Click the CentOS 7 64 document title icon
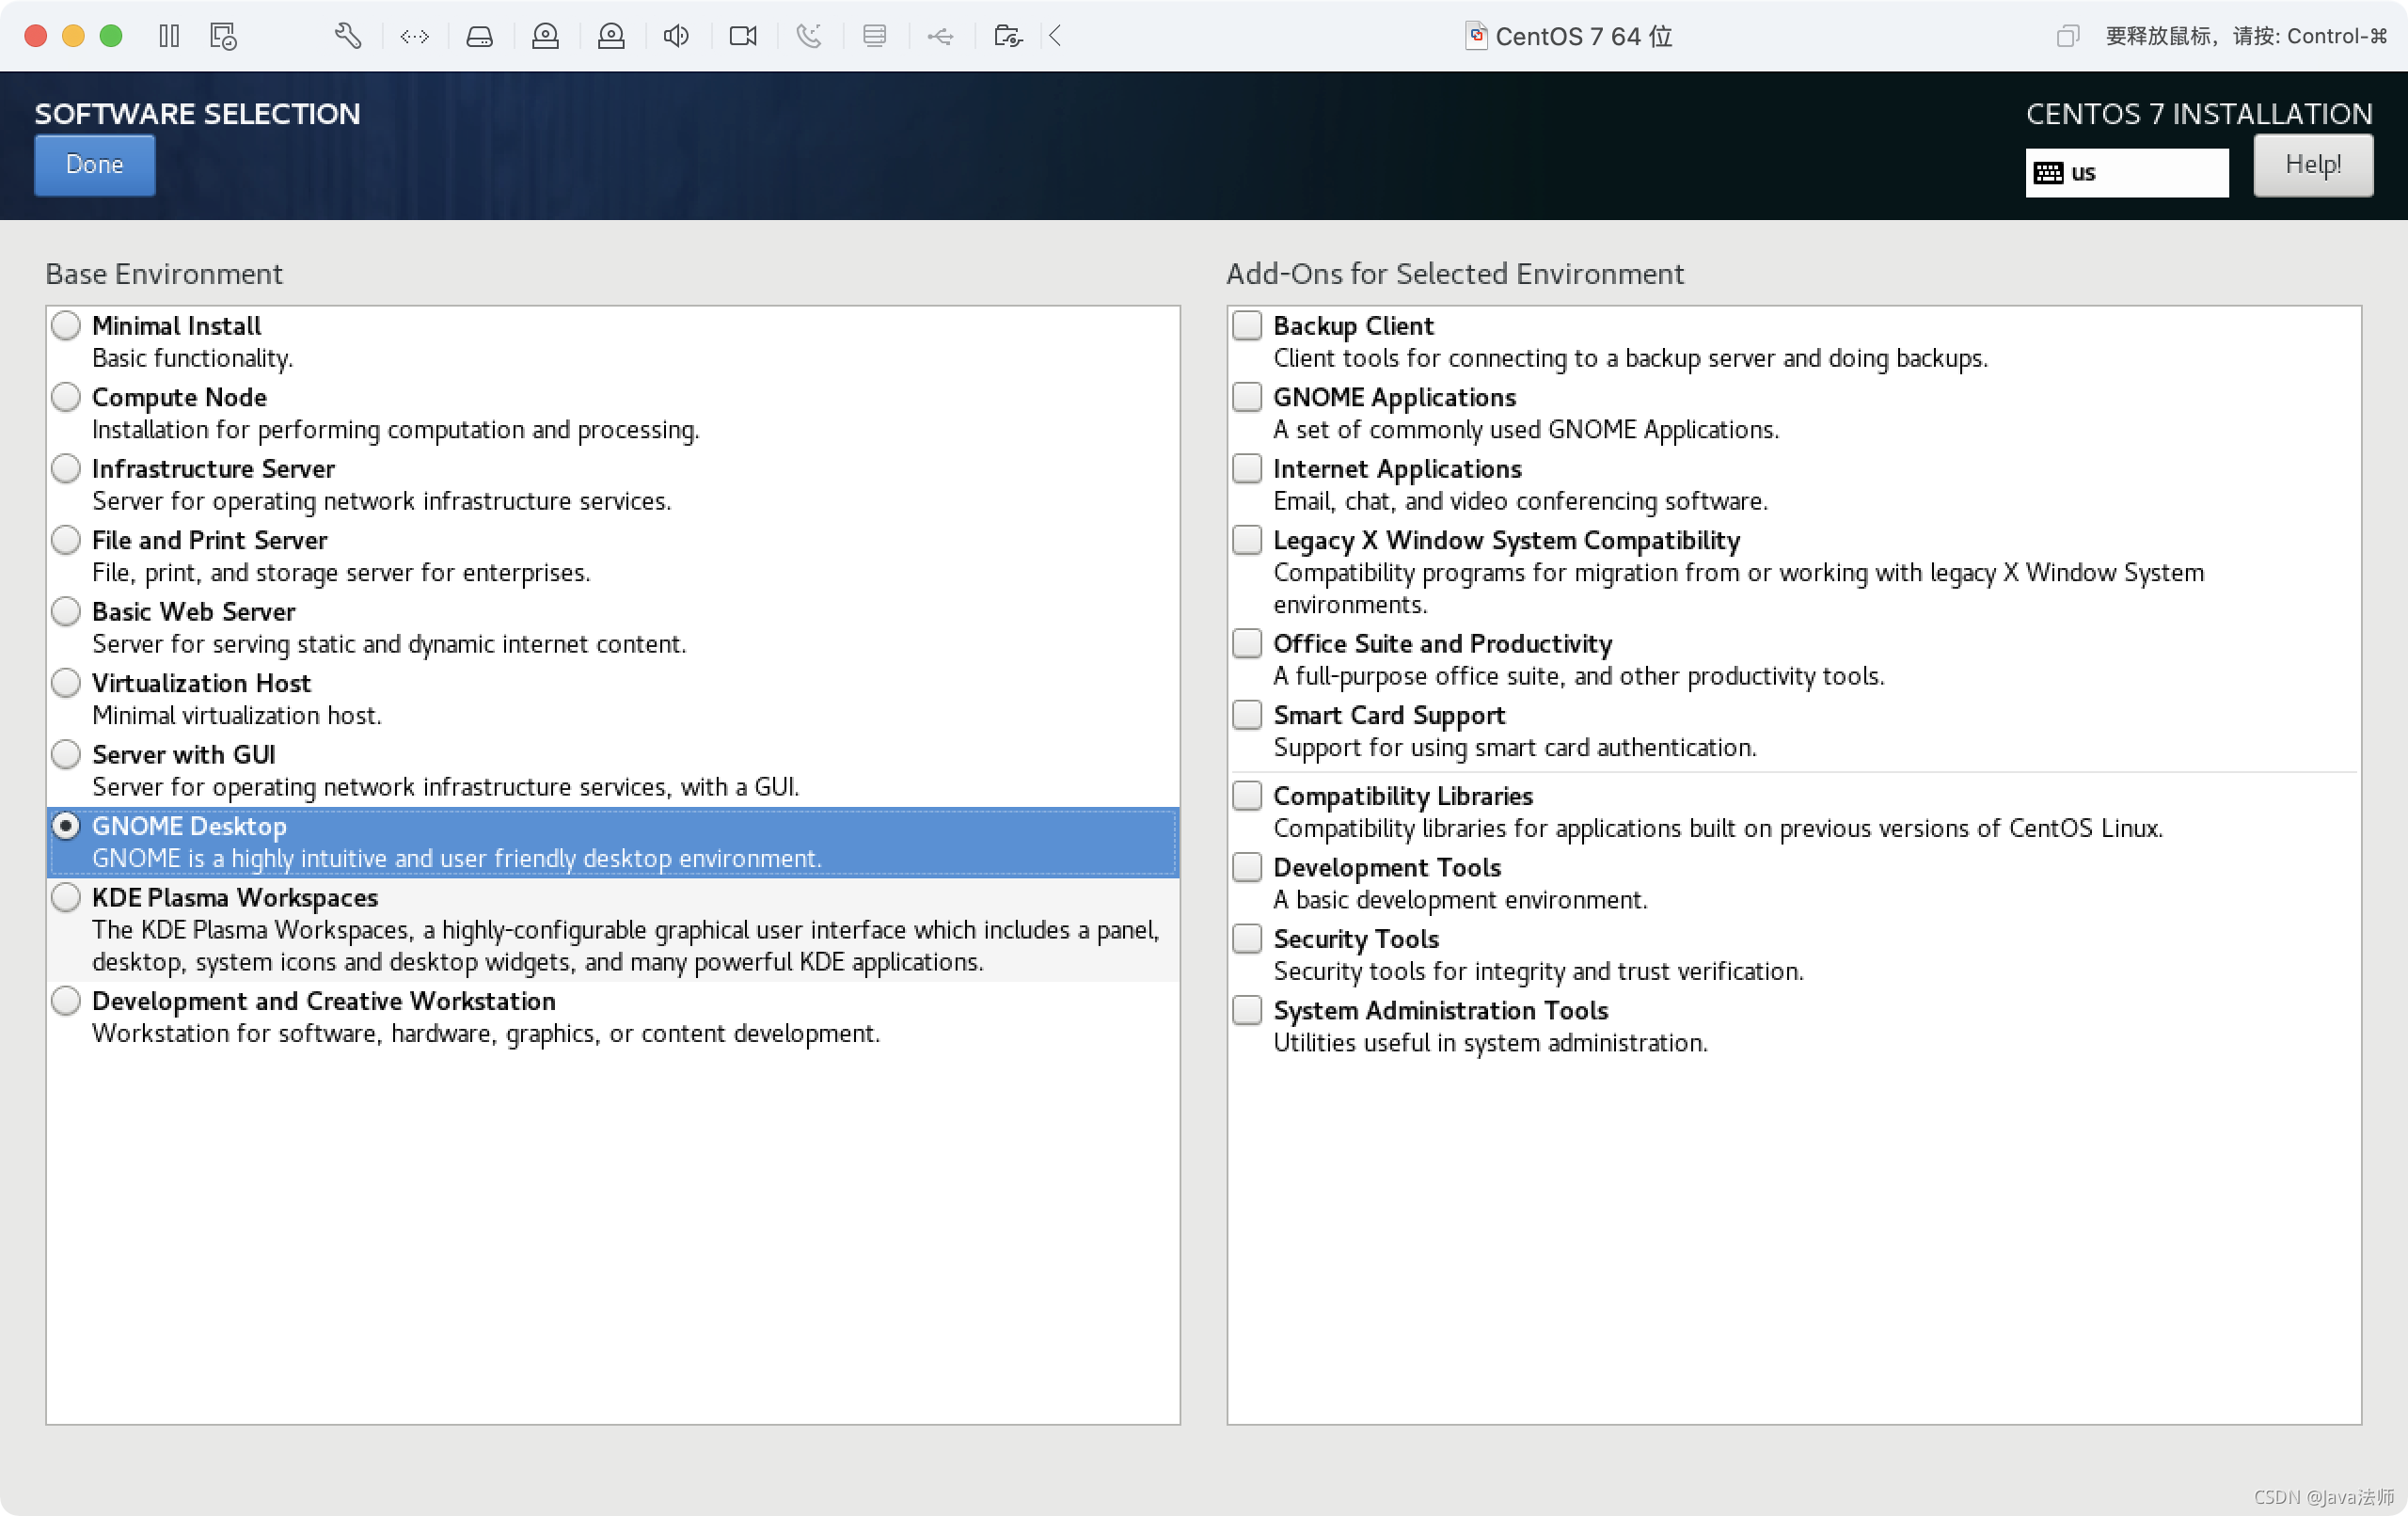The width and height of the screenshot is (2408, 1516). click(x=1476, y=36)
